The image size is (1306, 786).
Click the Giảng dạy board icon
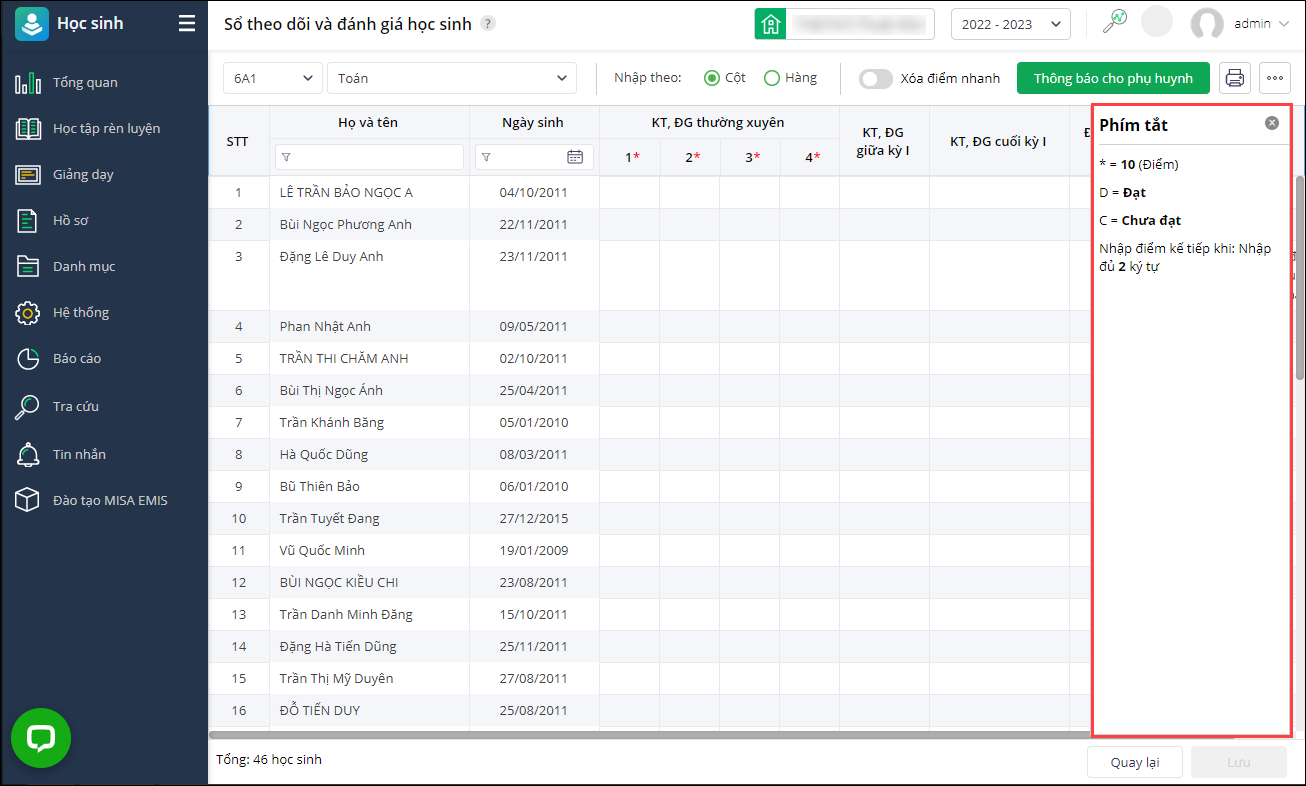tap(28, 175)
